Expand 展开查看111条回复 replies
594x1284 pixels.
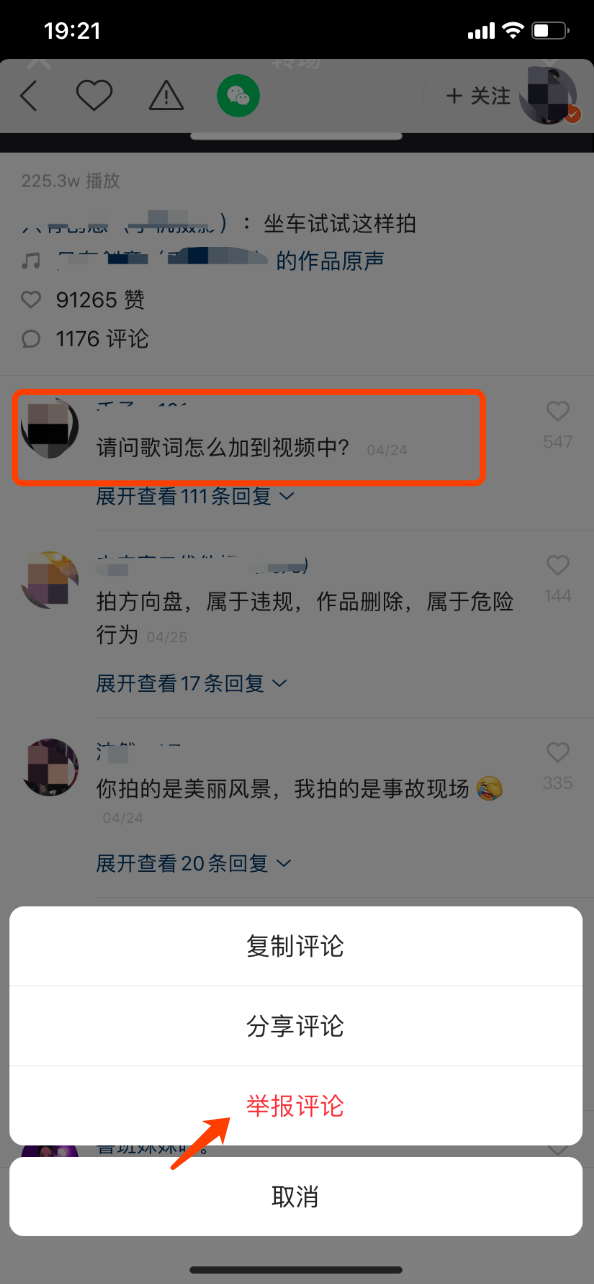point(195,496)
